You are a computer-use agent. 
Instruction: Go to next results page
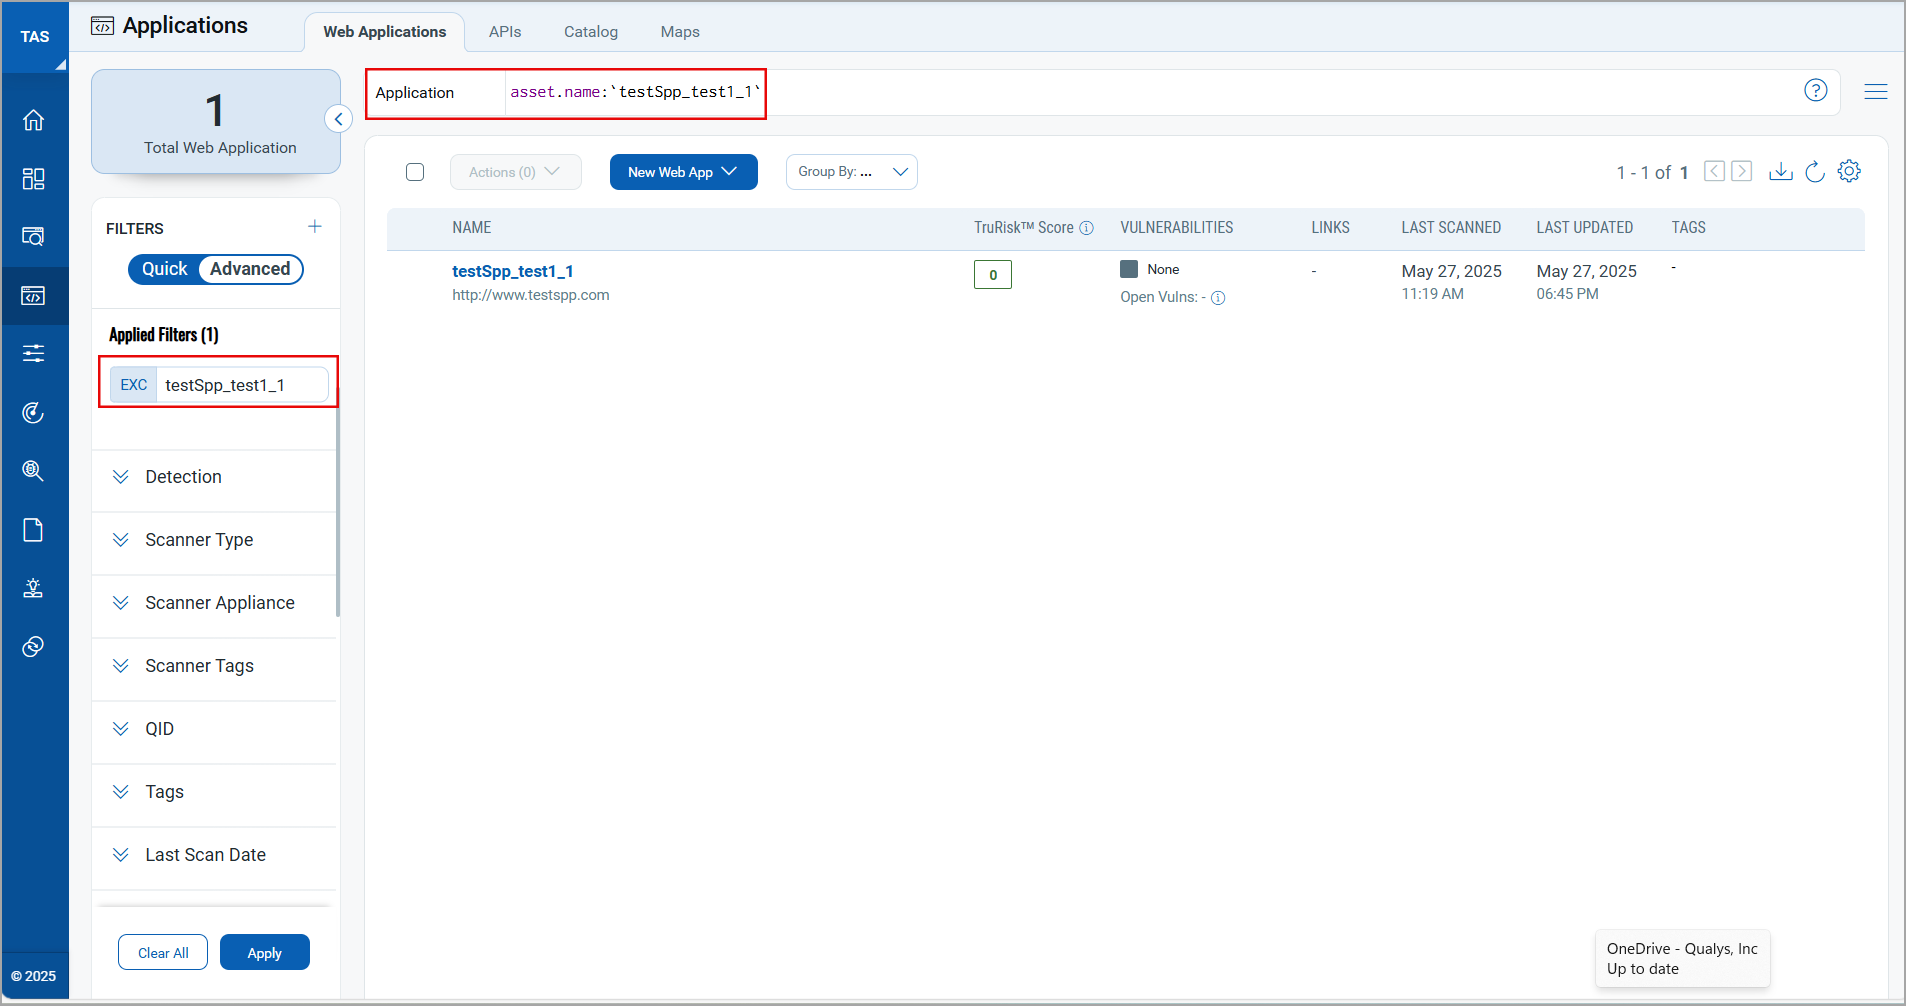[1741, 171]
